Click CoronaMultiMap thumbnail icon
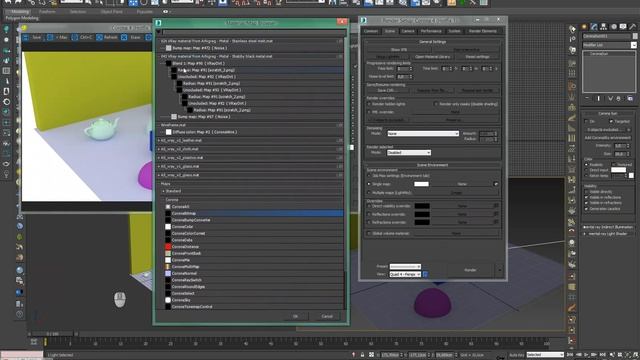This screenshot has width=640, height=360. tap(168, 267)
